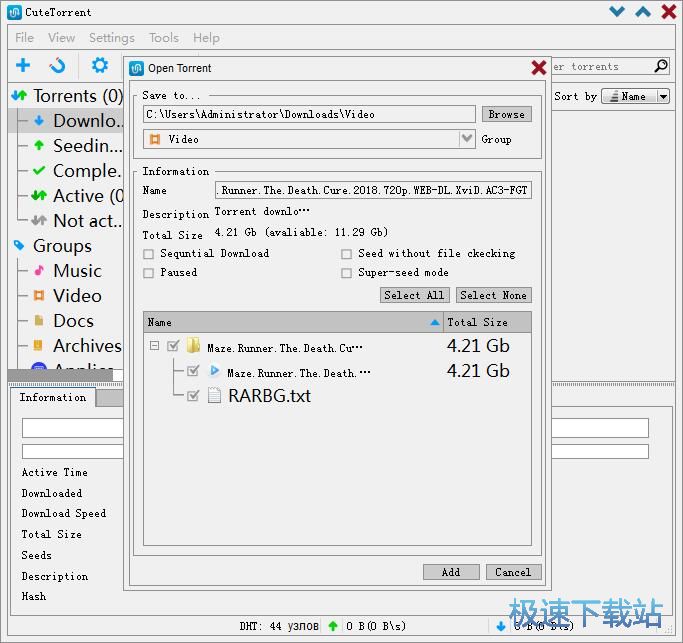Viewport: 683px width, 643px height.
Task: Click the RARBG.txt file icon
Action: click(214, 396)
